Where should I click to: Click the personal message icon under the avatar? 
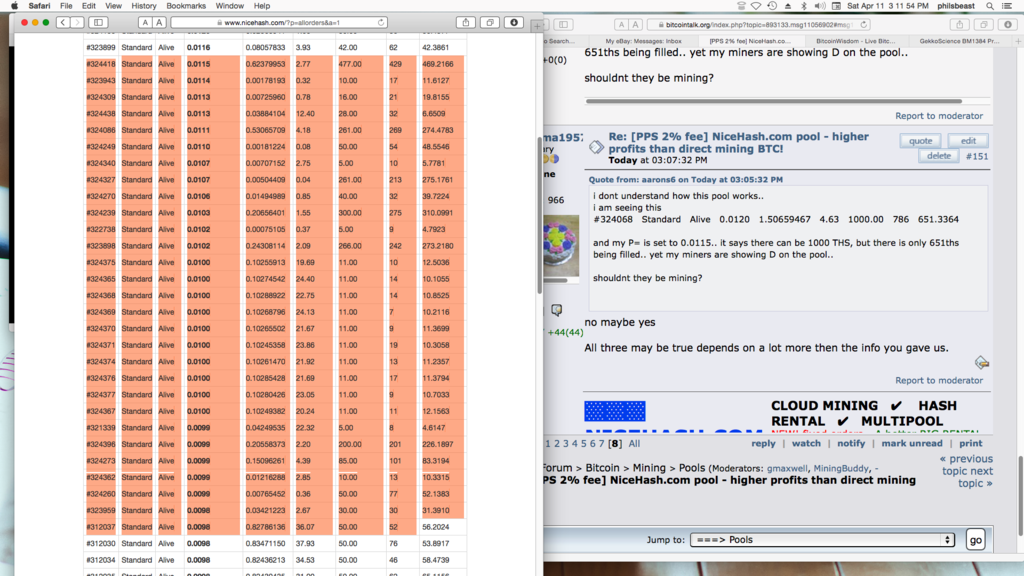coord(556,310)
